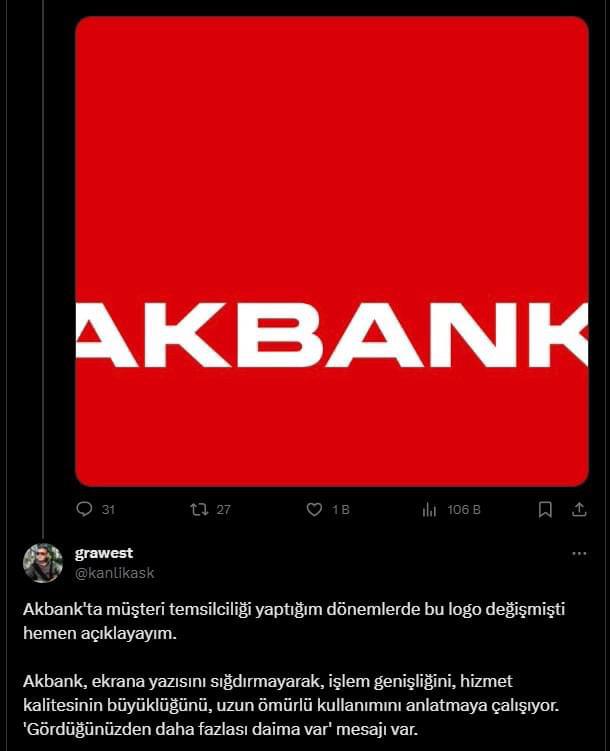Click the 1 B likes count
The height and width of the screenshot is (751, 610).
point(341,510)
